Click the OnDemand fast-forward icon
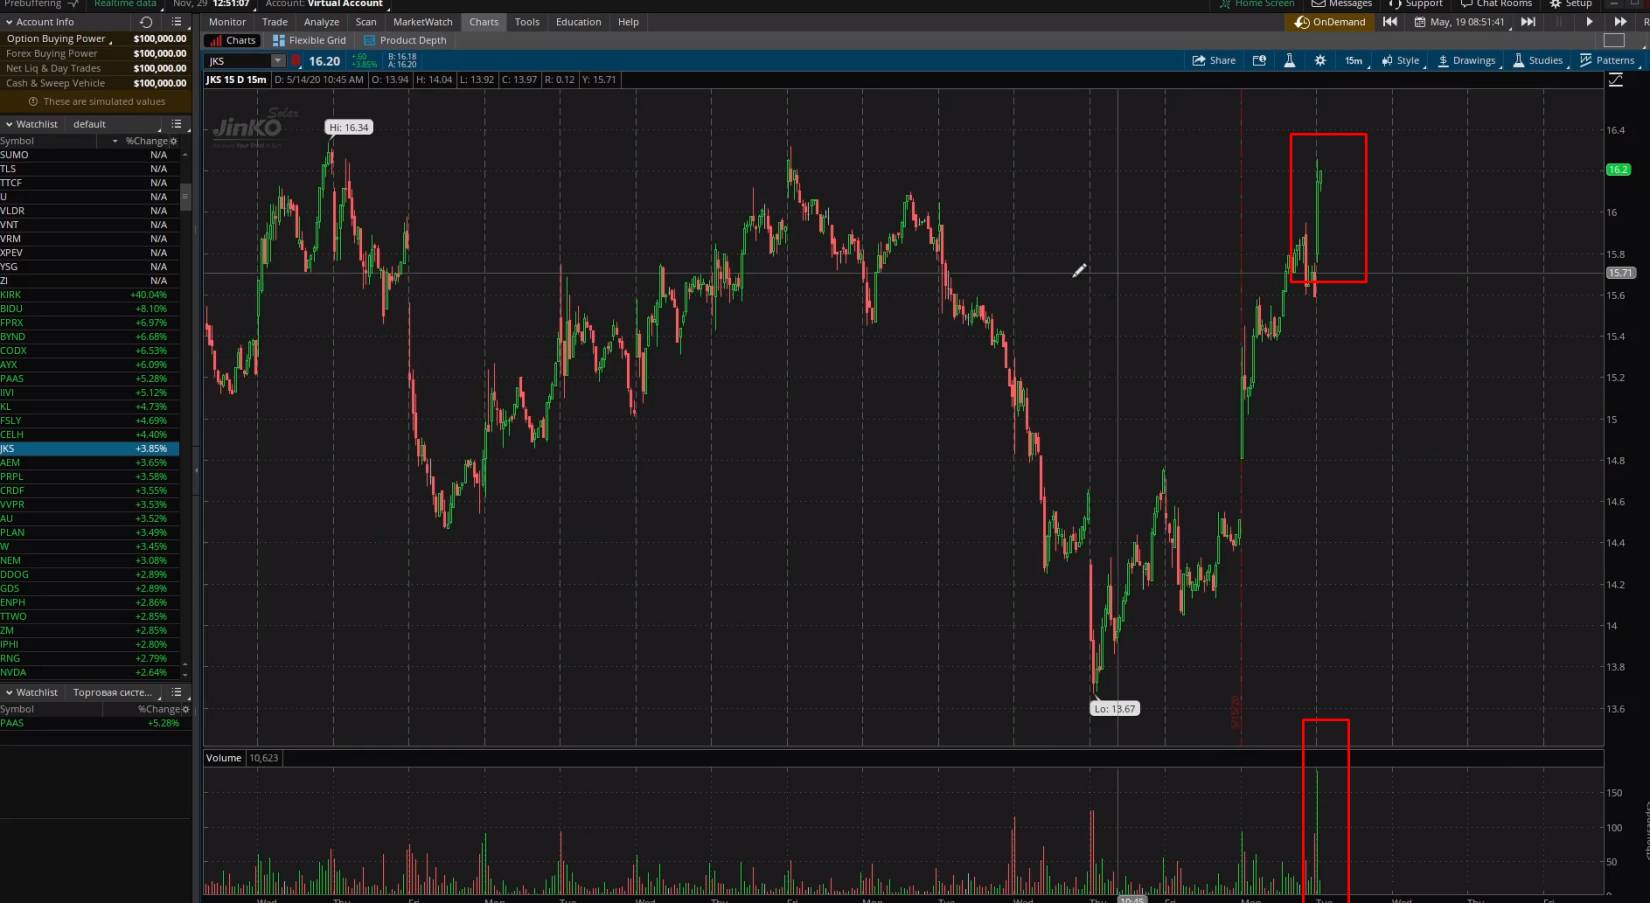The height and width of the screenshot is (903, 1650). [1620, 22]
